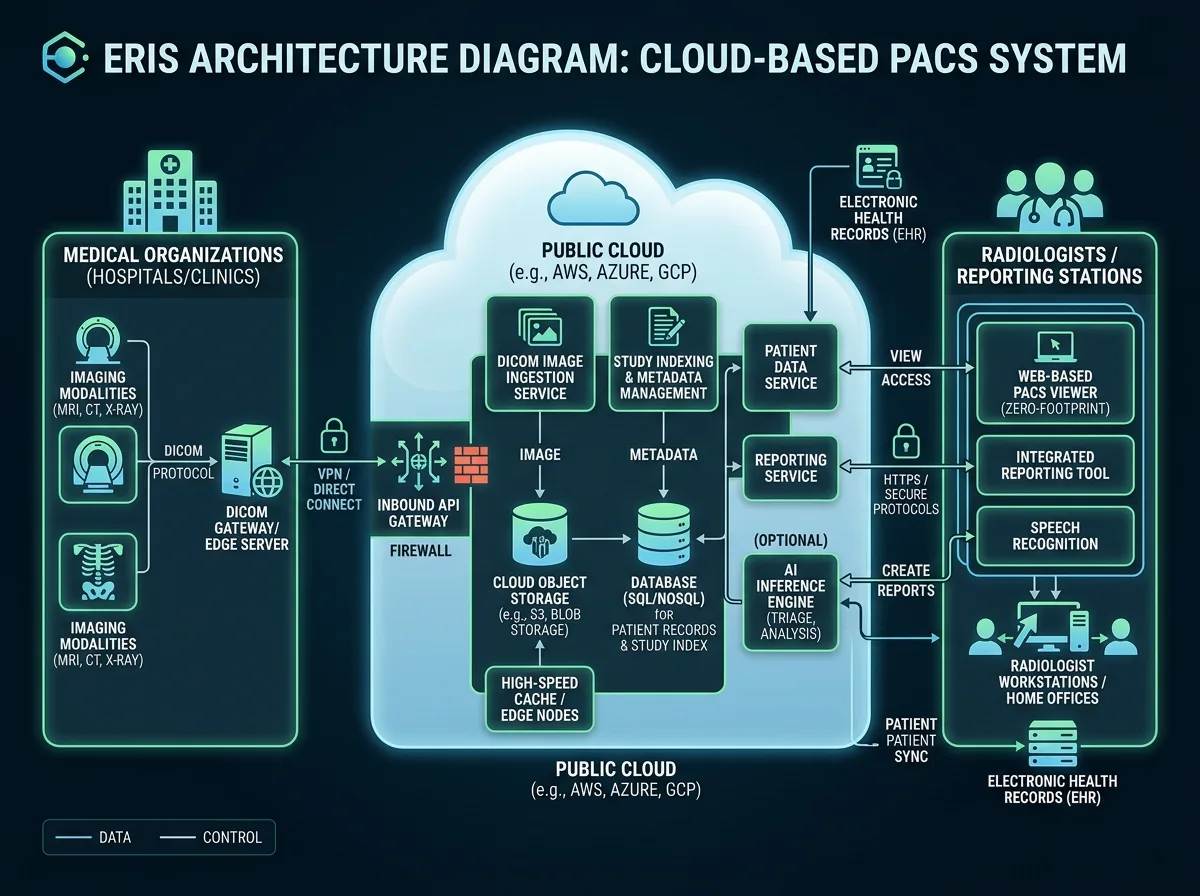The height and width of the screenshot is (896, 1200).
Task: Click the CONTROL legend entry
Action: coord(211,837)
